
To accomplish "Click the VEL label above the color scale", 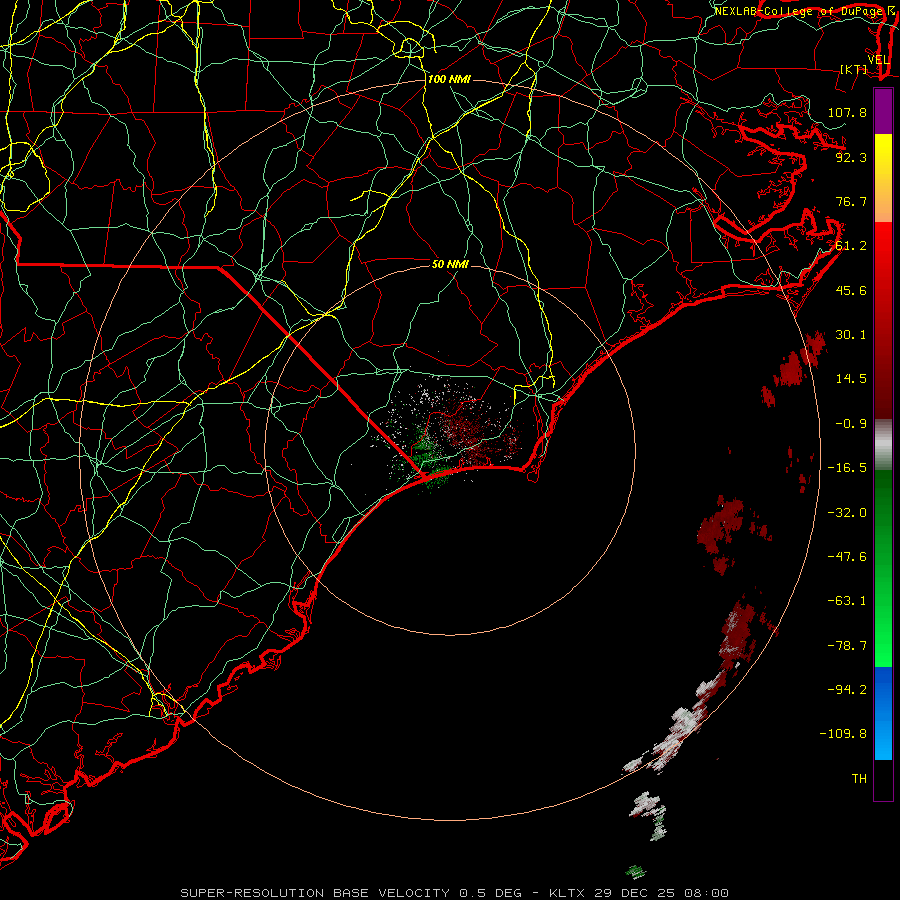I will [878, 60].
